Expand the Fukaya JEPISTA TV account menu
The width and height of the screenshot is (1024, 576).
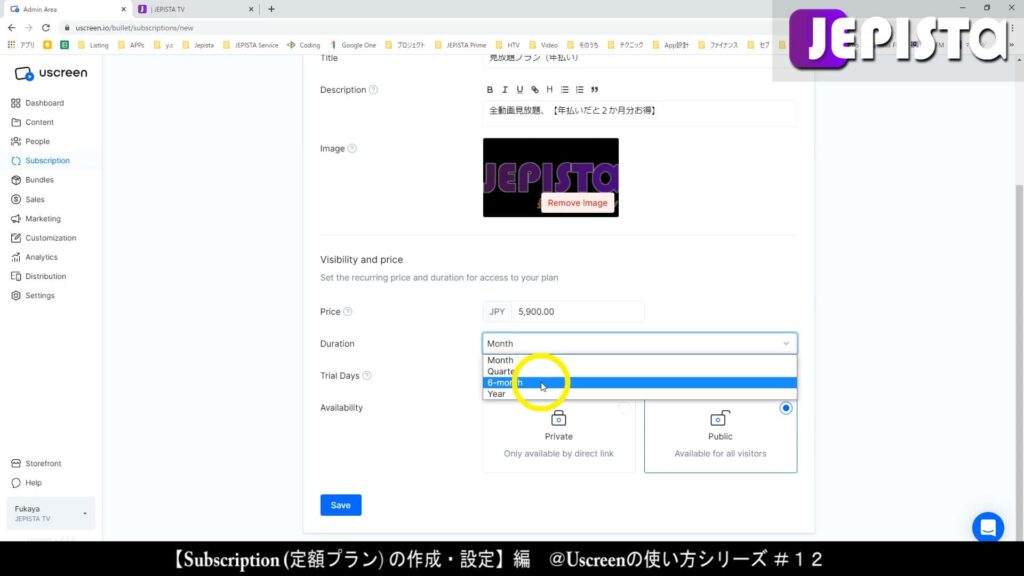tap(50, 513)
